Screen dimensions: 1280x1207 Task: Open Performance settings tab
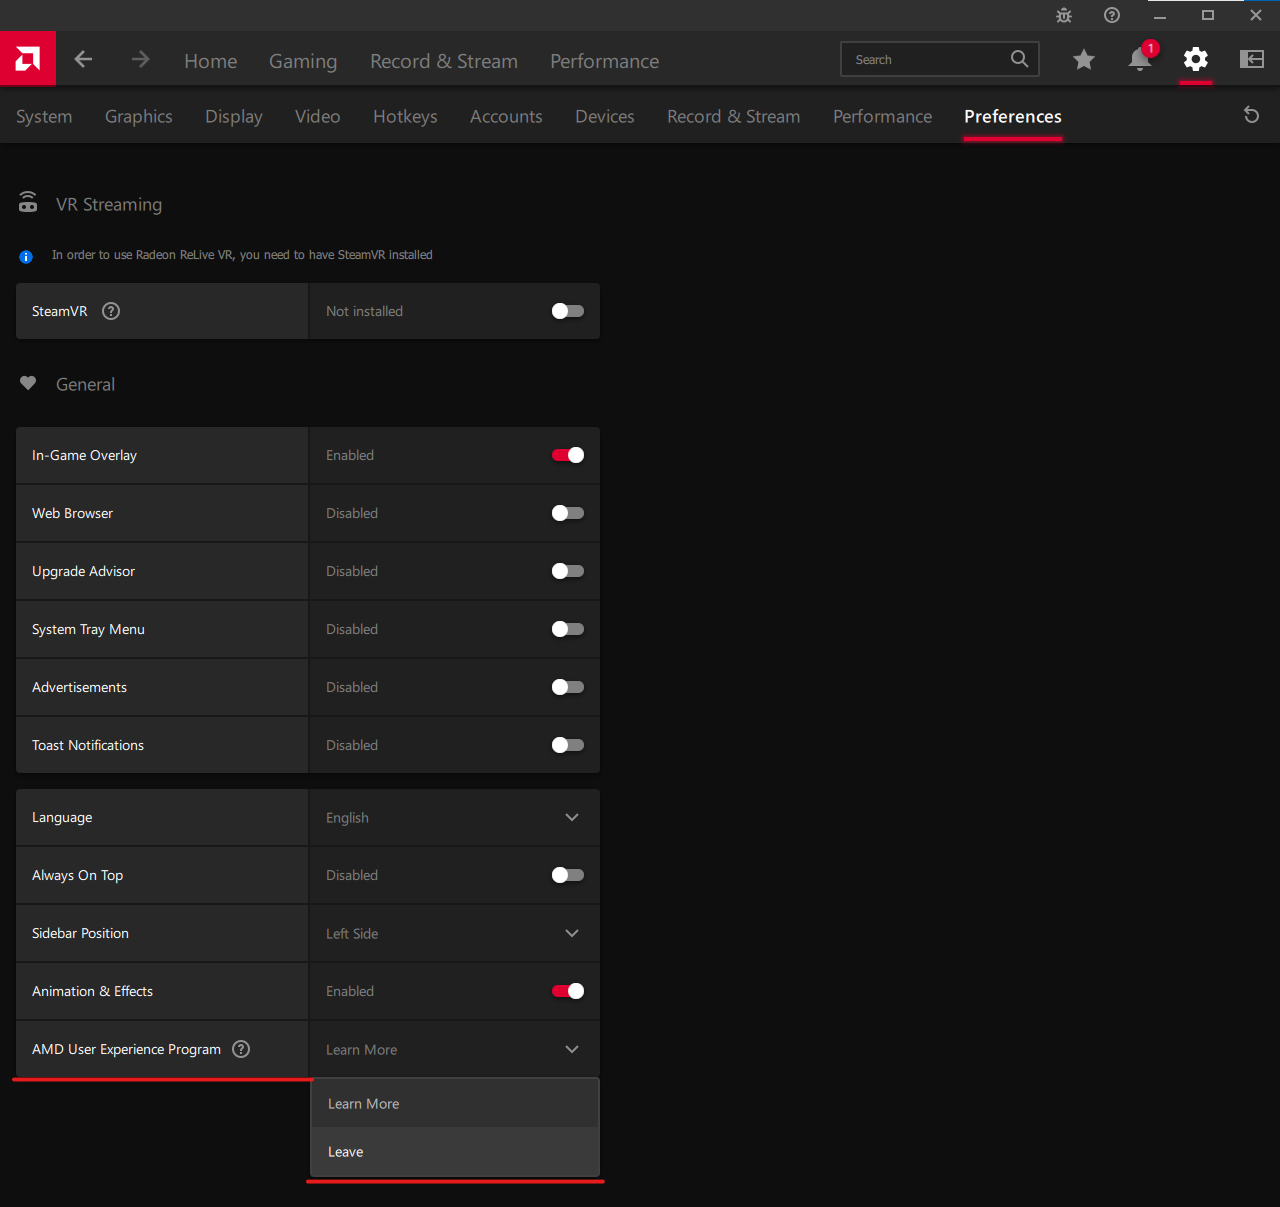coord(882,116)
